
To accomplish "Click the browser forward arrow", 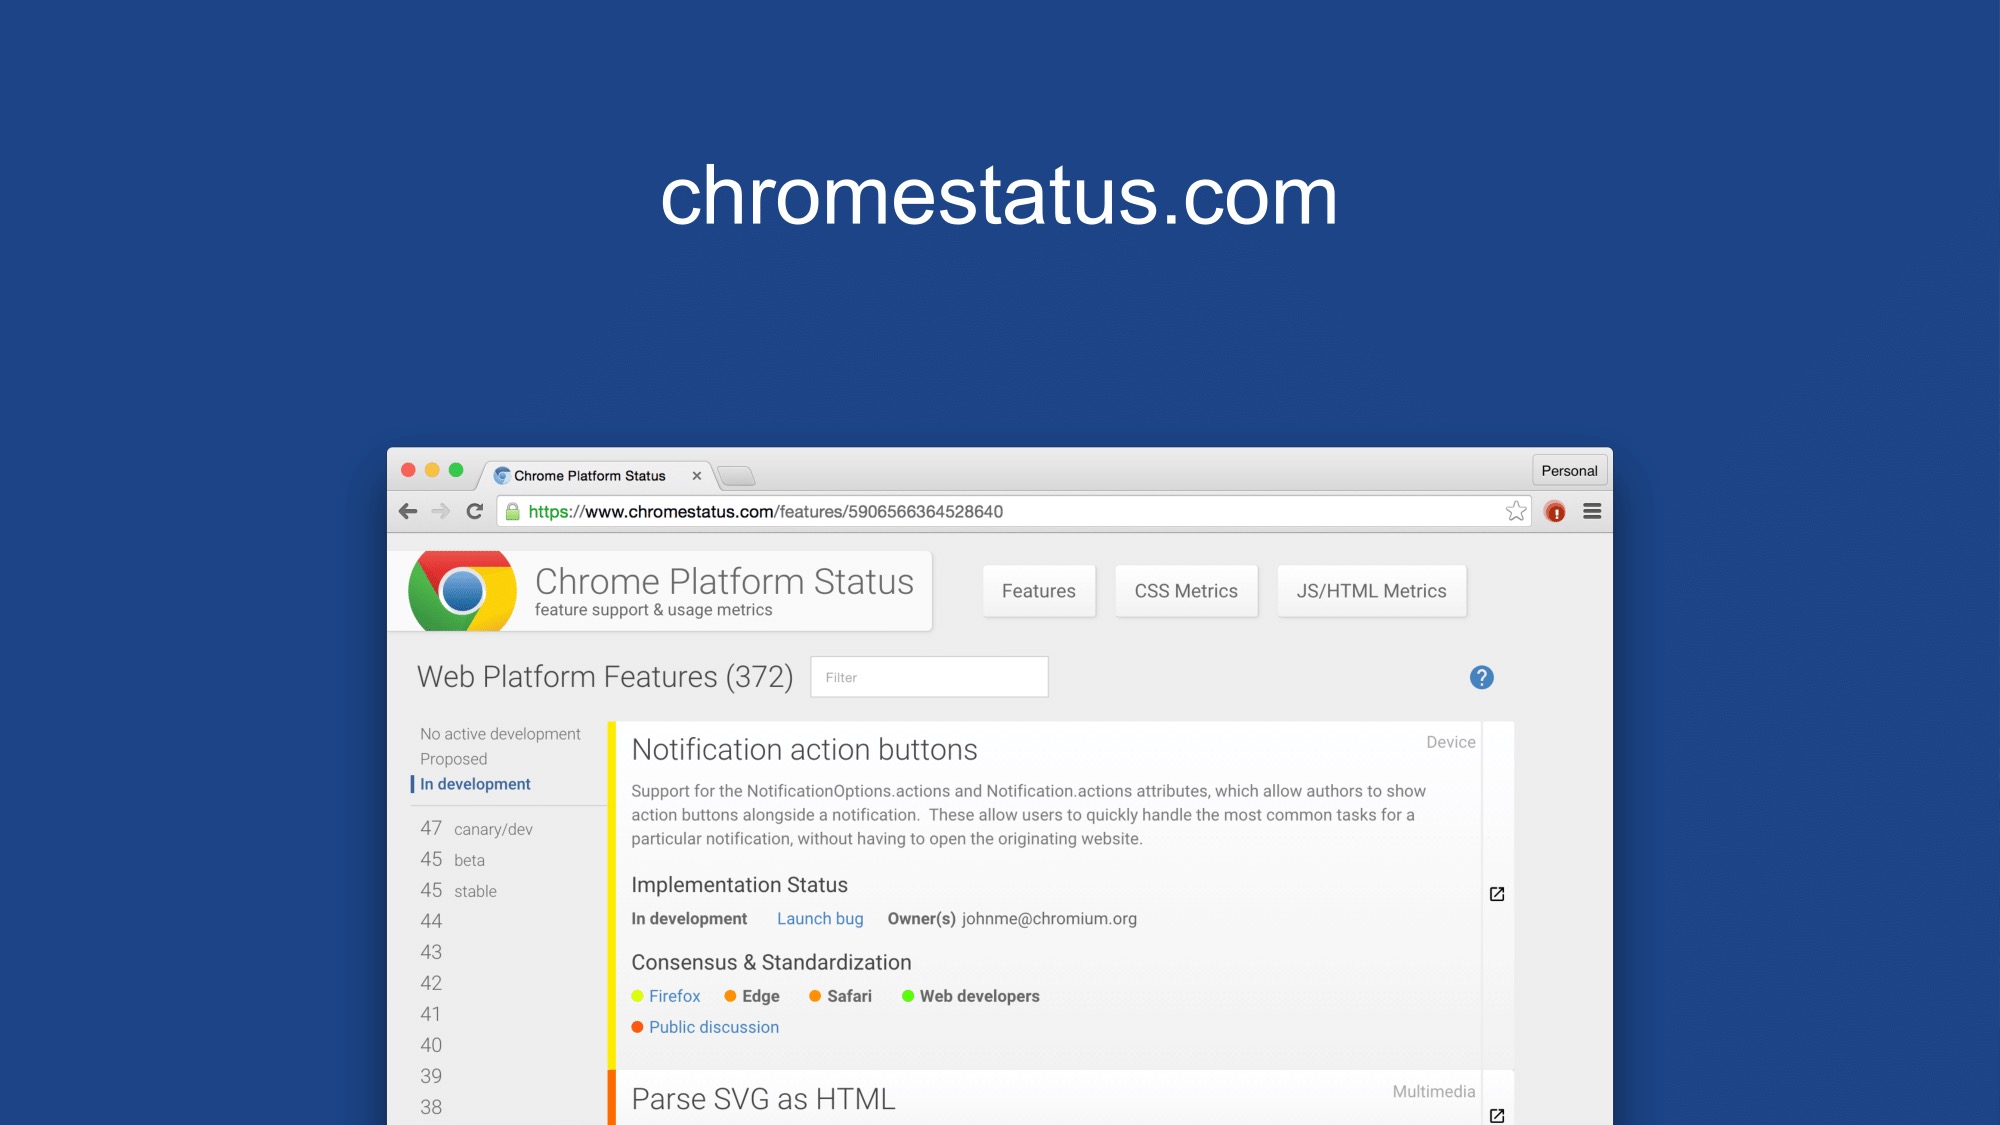I will tap(441, 511).
